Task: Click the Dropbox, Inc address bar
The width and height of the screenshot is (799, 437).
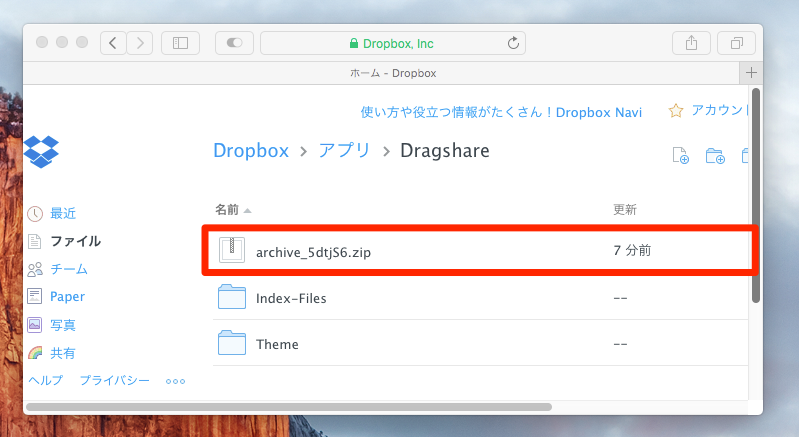Action: tap(392, 43)
